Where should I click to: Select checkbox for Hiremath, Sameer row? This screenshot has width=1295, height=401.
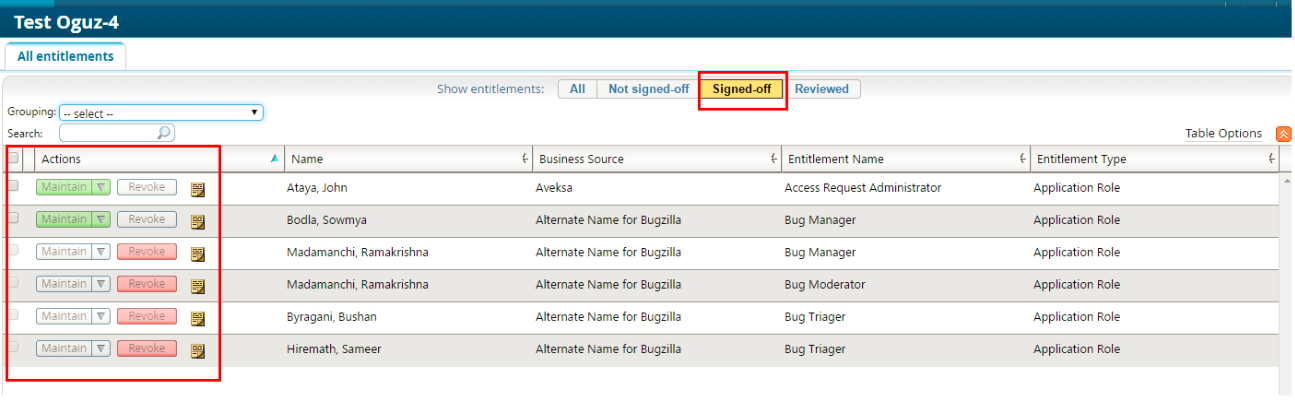coord(13,347)
